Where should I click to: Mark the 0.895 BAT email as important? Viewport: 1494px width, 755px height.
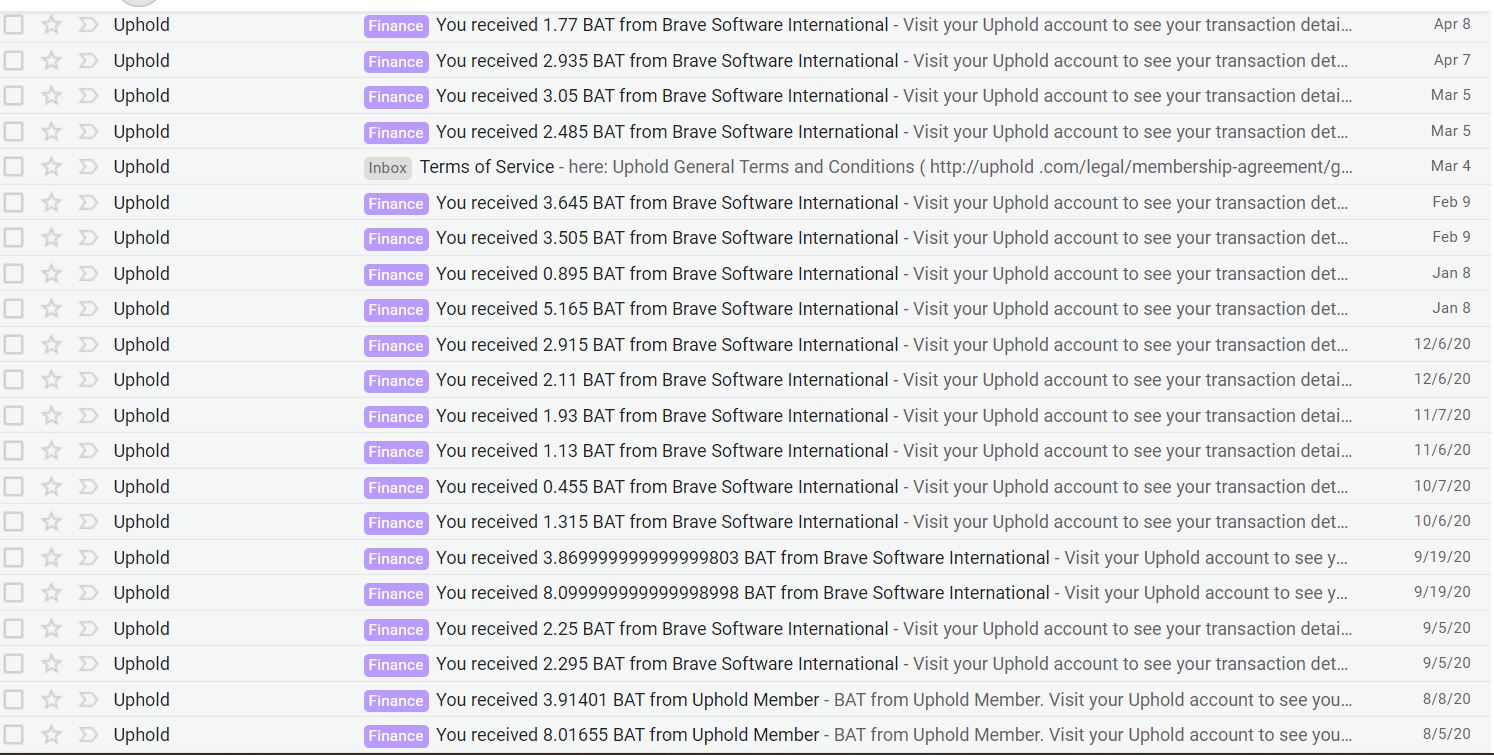tap(88, 274)
